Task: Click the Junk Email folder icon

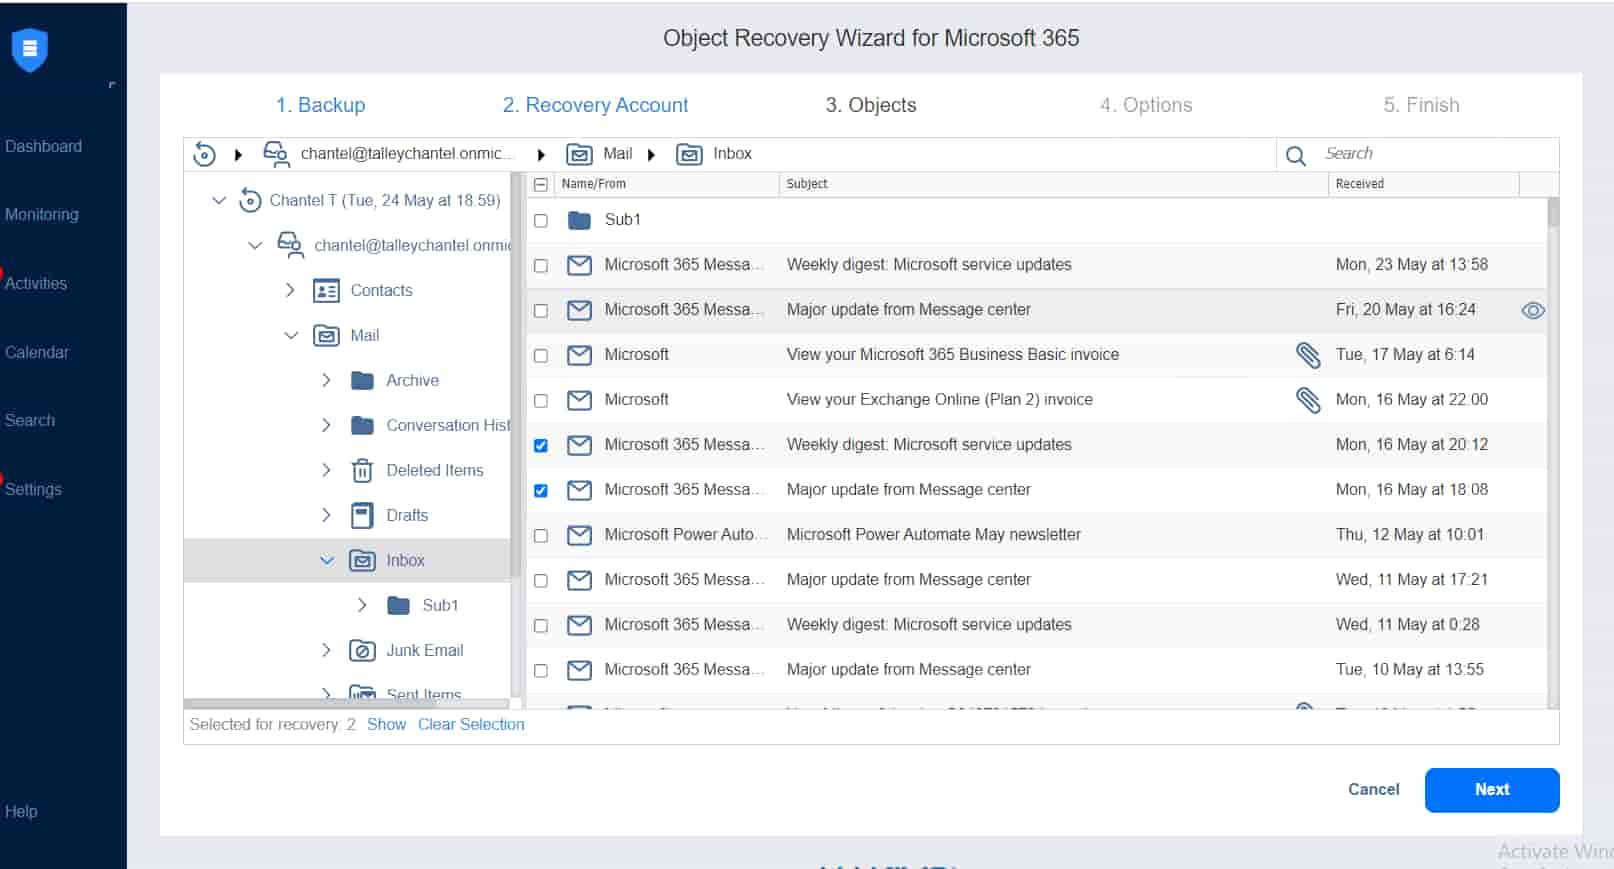Action: [362, 651]
